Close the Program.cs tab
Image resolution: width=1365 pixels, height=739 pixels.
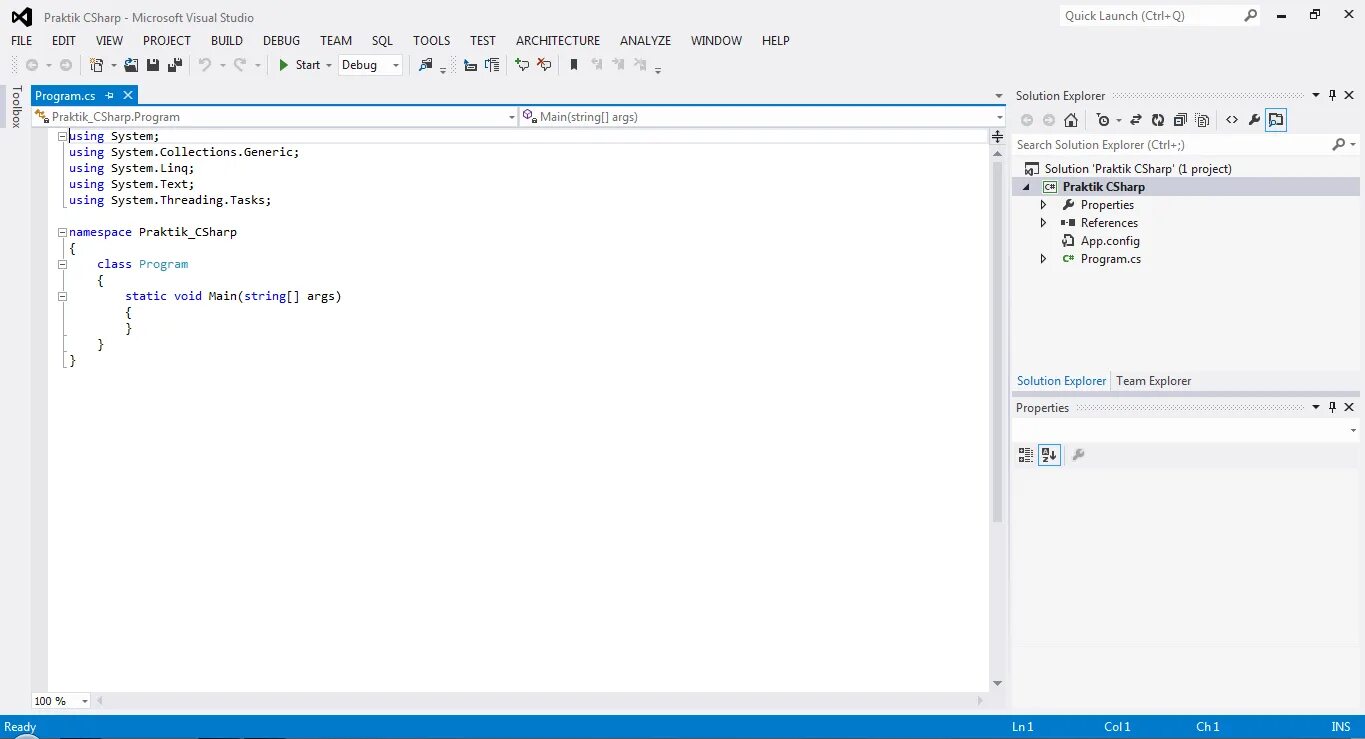[127, 95]
